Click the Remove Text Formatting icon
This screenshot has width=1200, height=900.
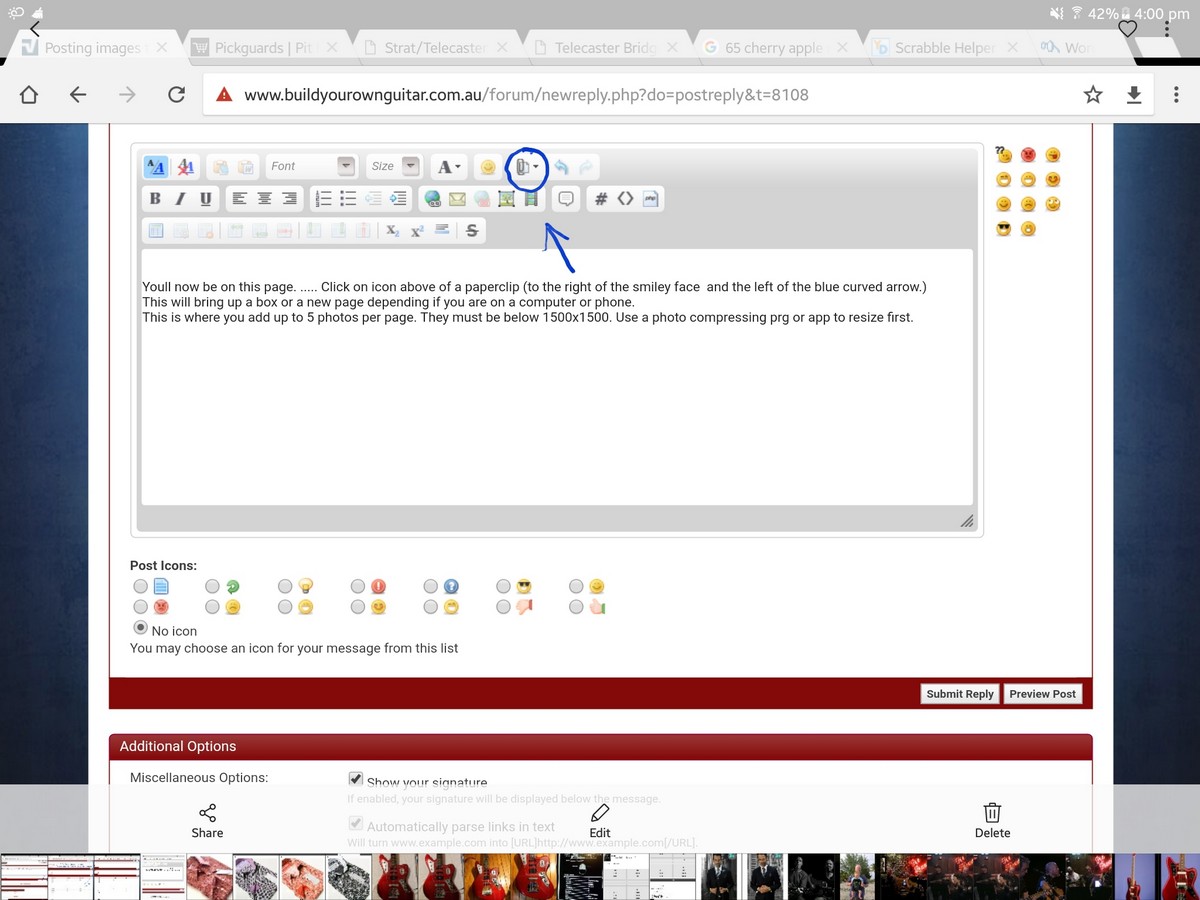[x=186, y=167]
